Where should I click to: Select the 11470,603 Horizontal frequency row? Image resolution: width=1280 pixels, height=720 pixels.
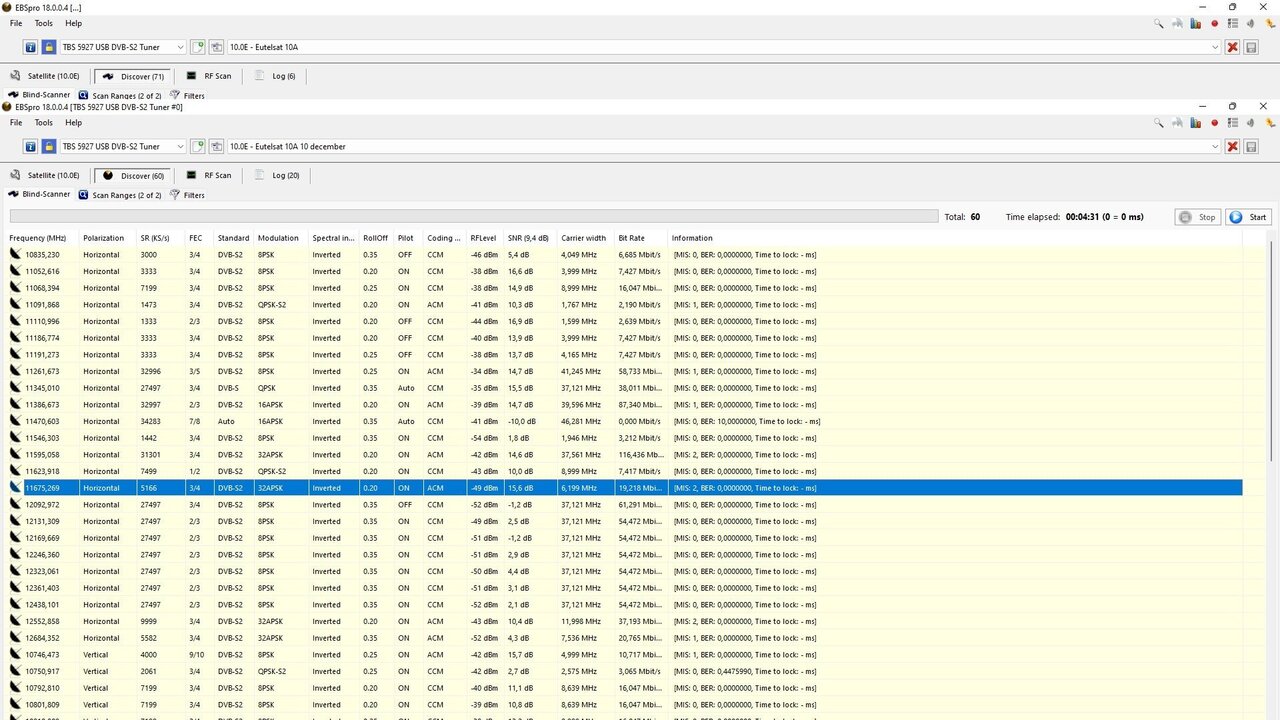pos(625,421)
